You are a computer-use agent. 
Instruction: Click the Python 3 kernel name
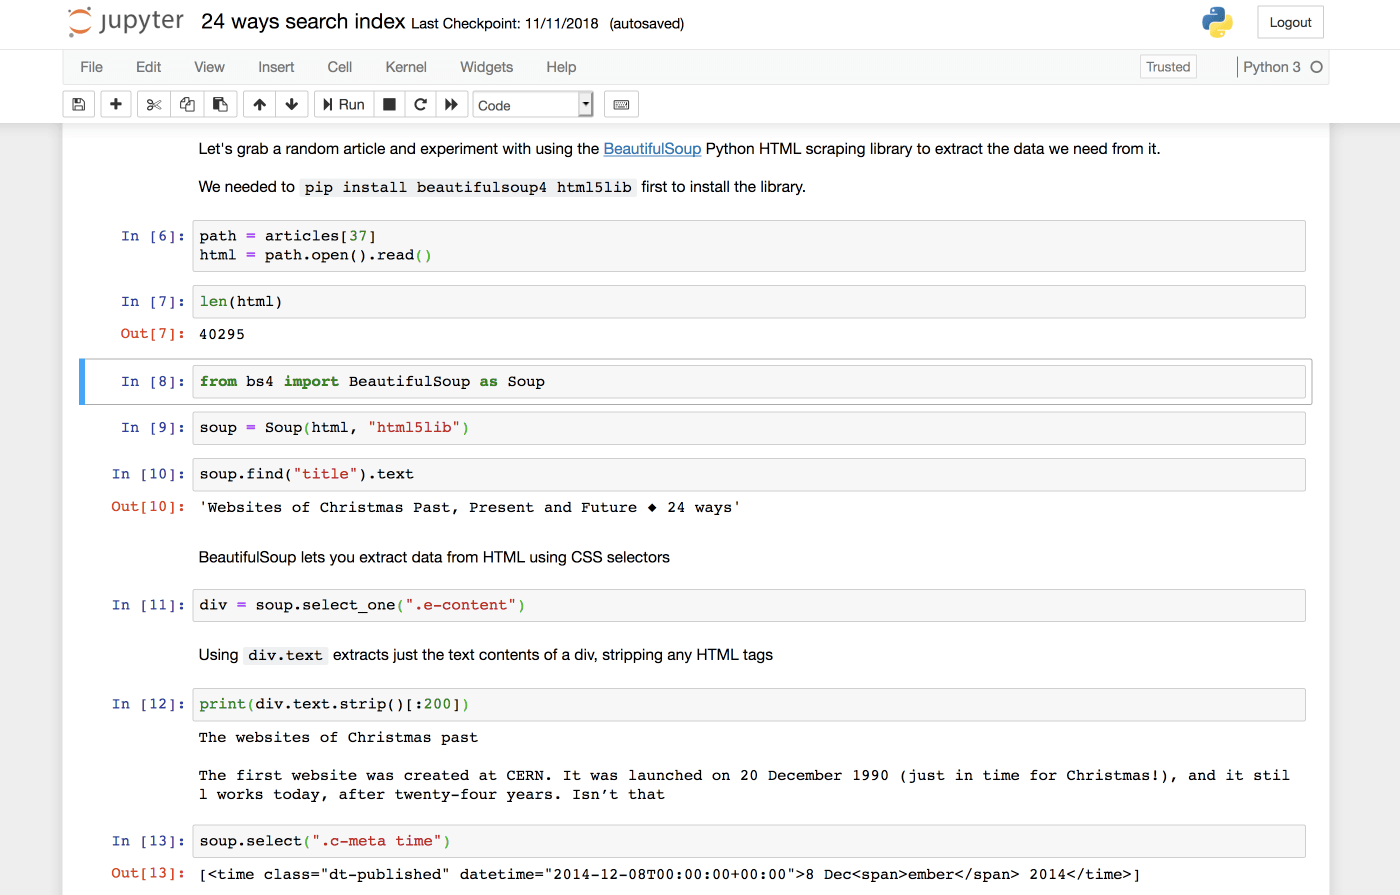[x=1271, y=67]
